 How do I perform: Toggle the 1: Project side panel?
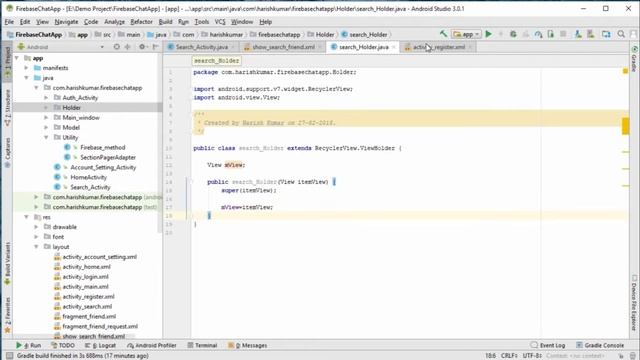(x=7, y=63)
